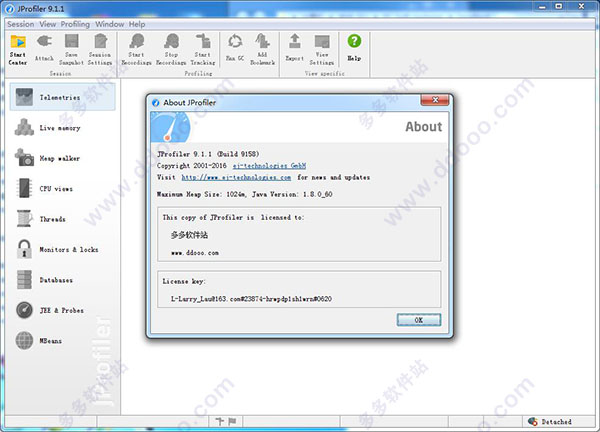Open the CPU views section
The width and height of the screenshot is (600, 432).
62,188
